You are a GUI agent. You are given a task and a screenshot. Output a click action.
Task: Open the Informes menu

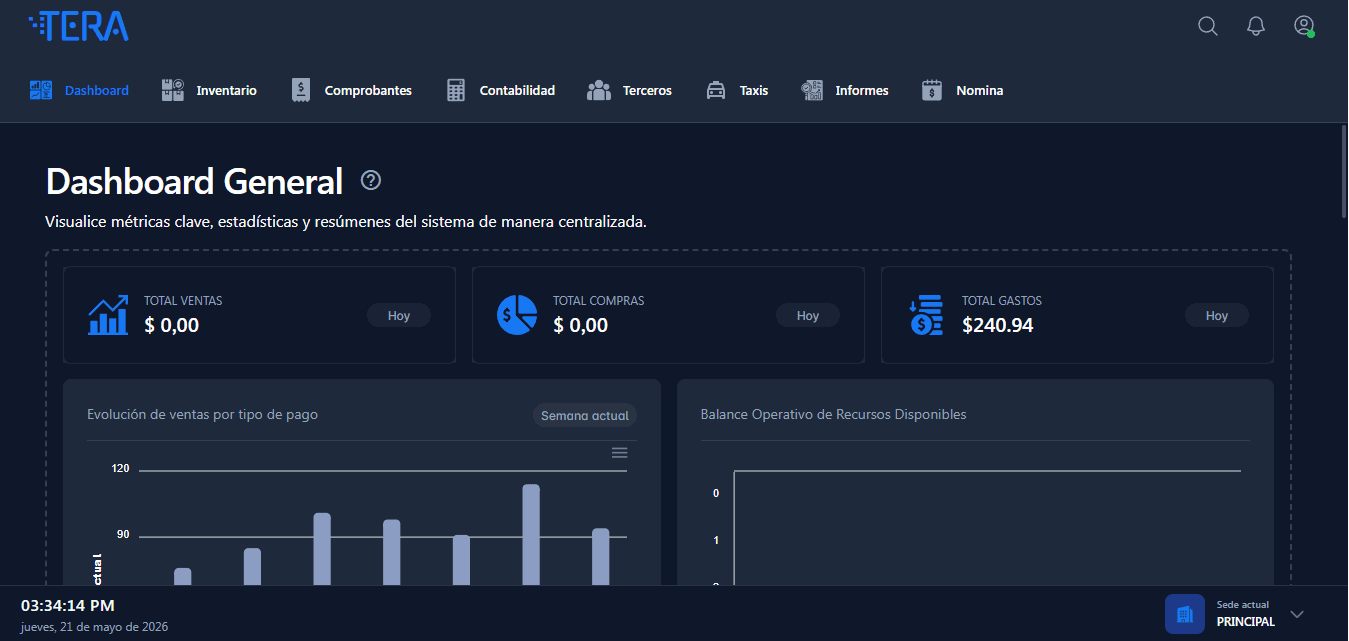(x=862, y=90)
